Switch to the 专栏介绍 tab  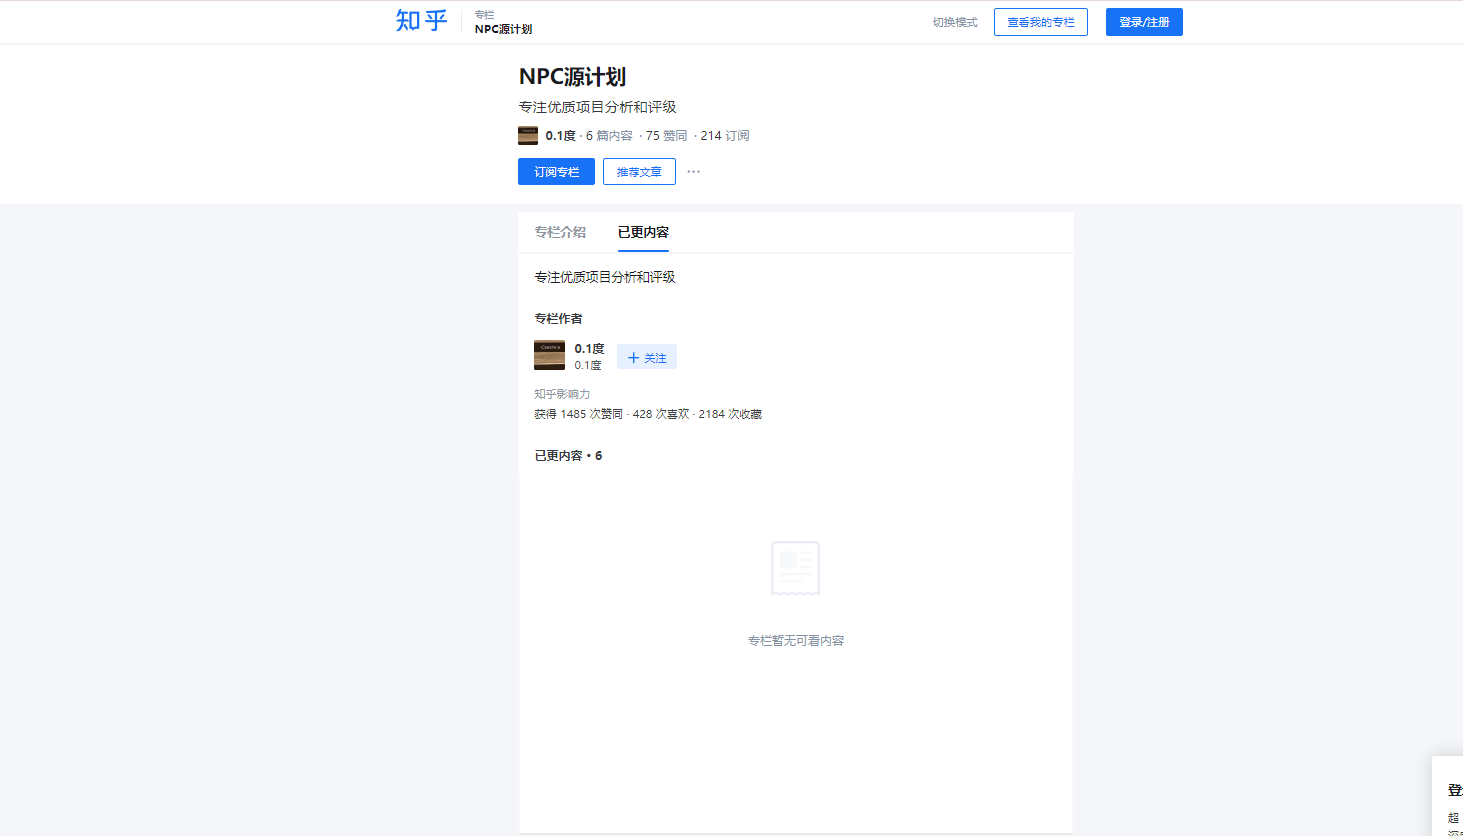[x=559, y=231]
